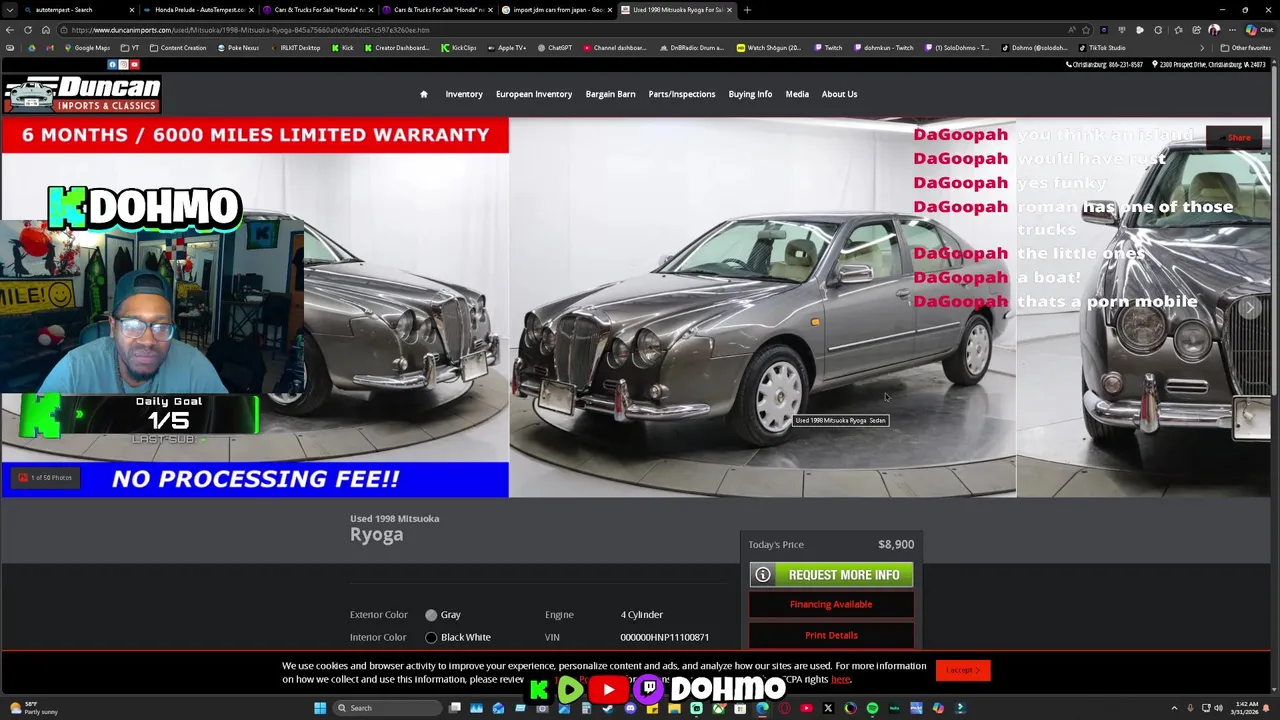Go to Bargain Barn page
The height and width of the screenshot is (720, 1280).
tap(610, 94)
